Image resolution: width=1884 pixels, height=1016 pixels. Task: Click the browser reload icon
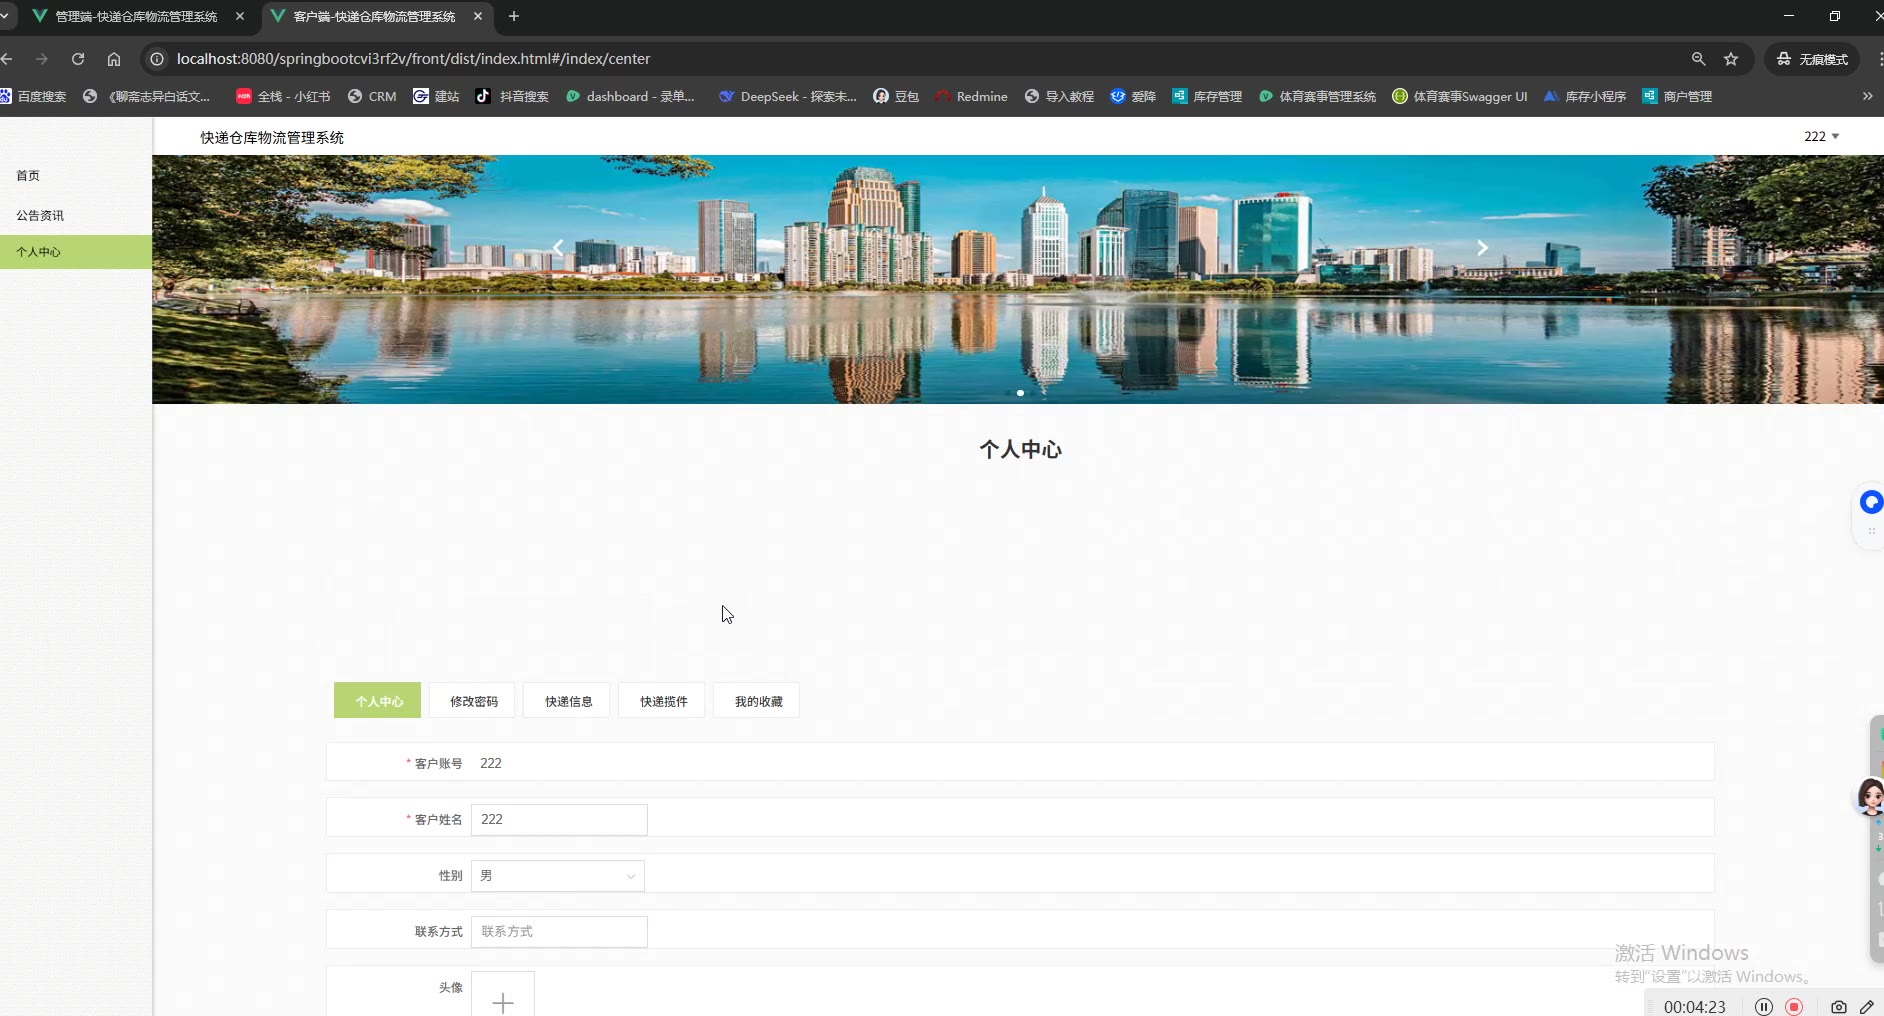tap(78, 59)
